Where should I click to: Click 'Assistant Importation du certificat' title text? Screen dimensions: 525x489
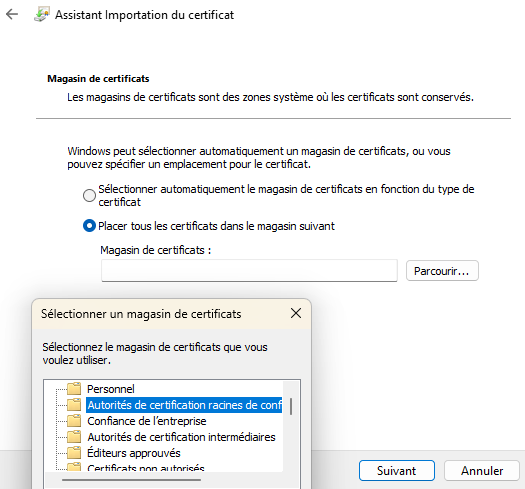144,15
